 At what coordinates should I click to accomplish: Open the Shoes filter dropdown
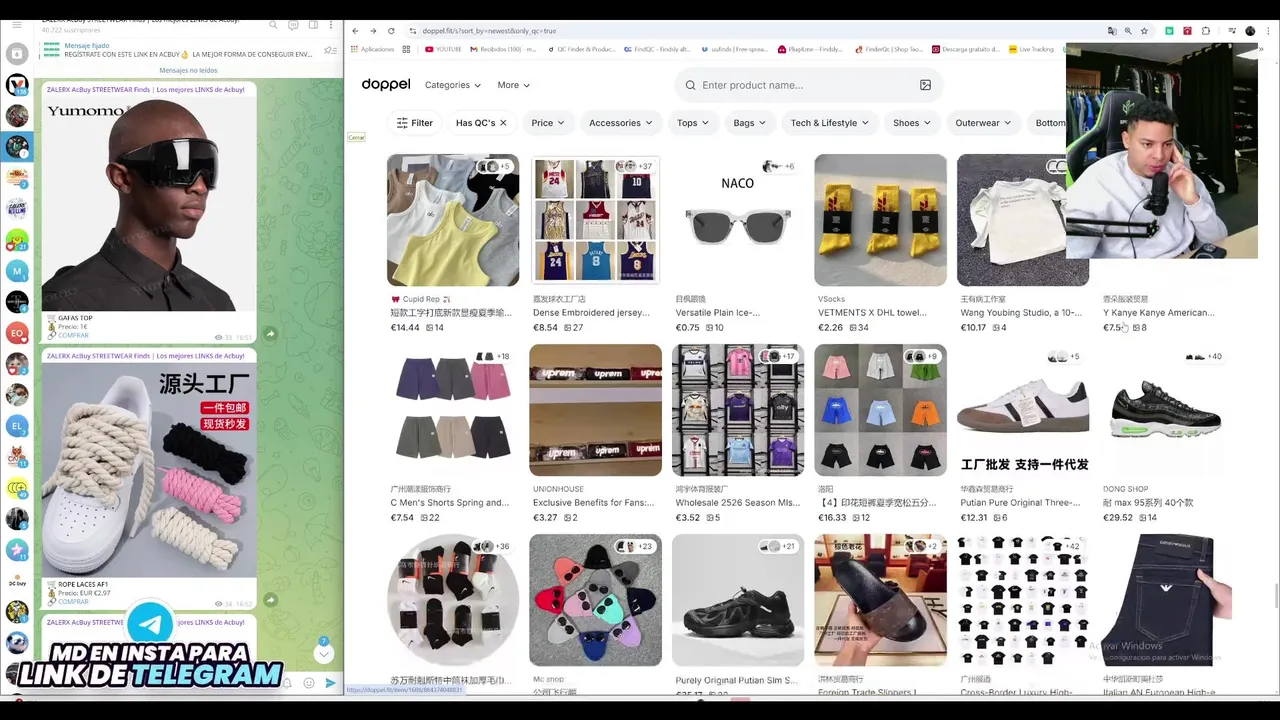912,123
